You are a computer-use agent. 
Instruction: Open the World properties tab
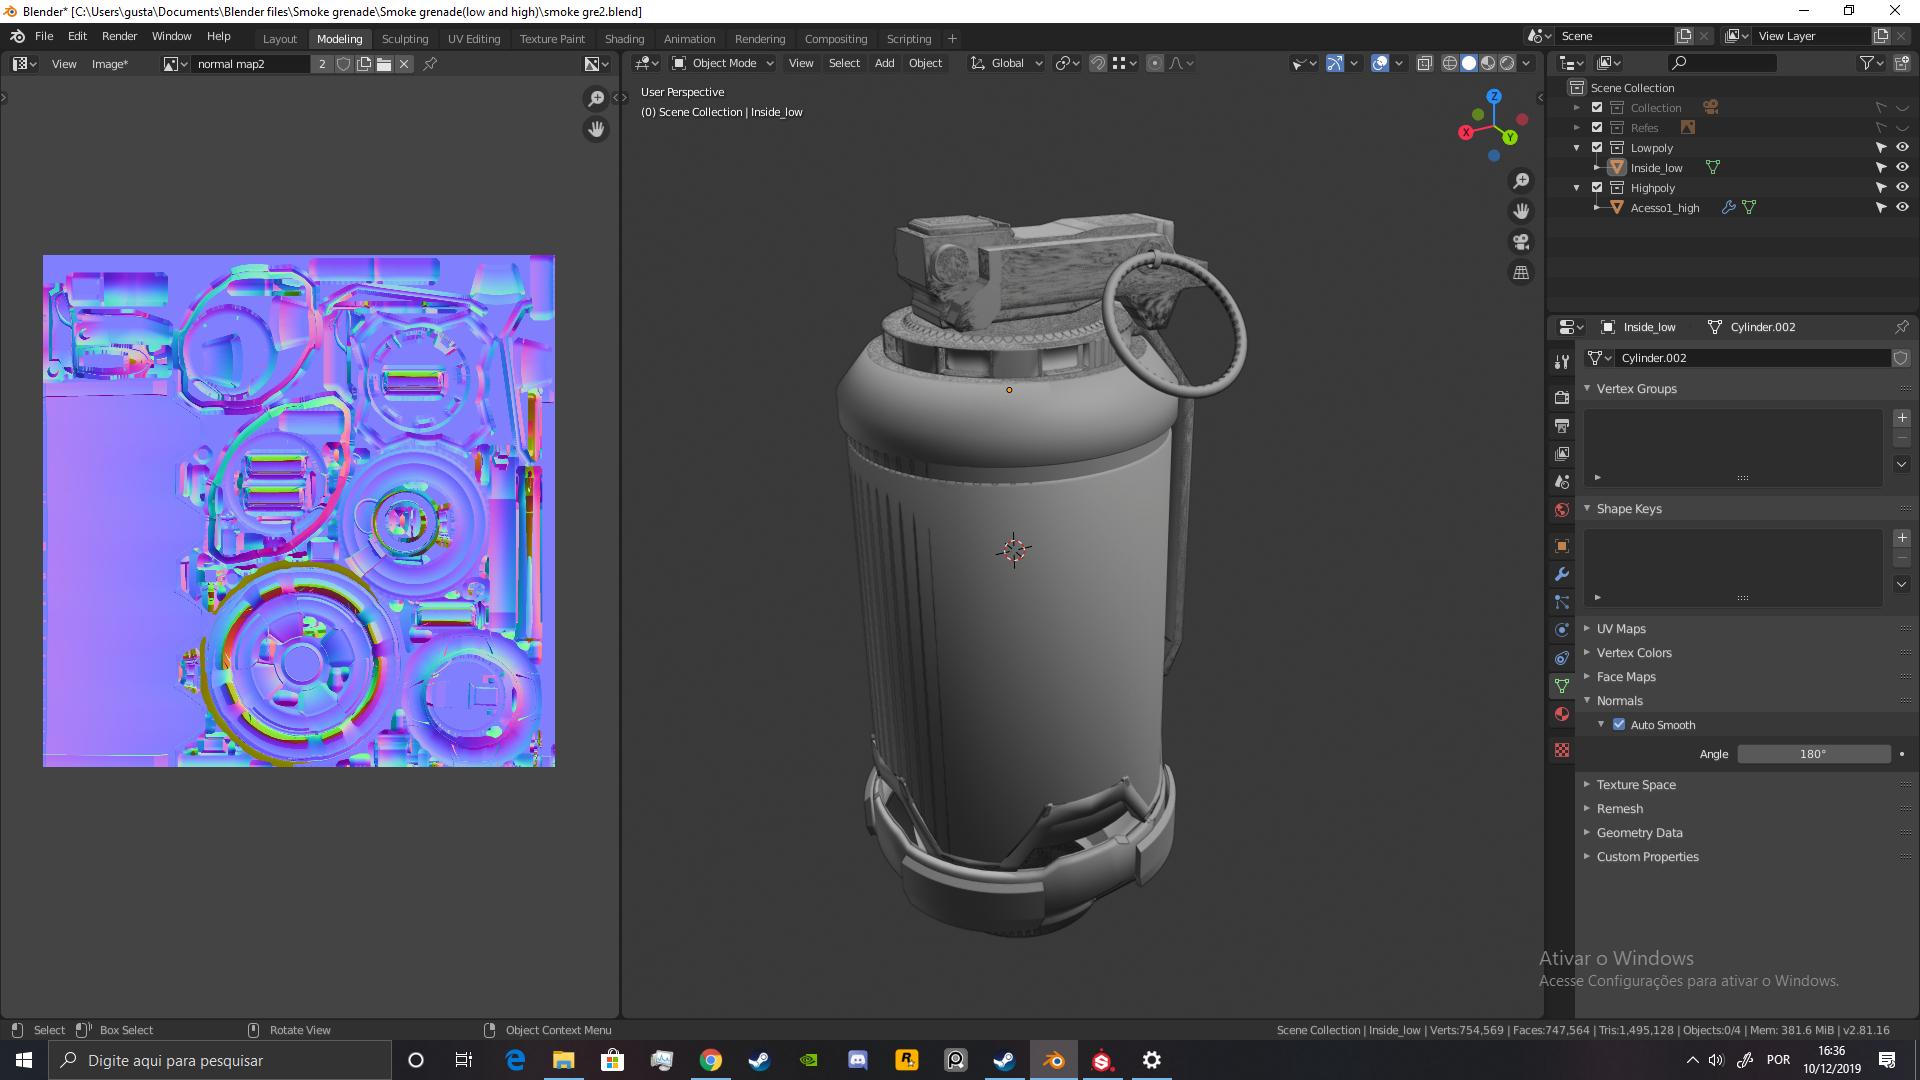coord(1561,509)
